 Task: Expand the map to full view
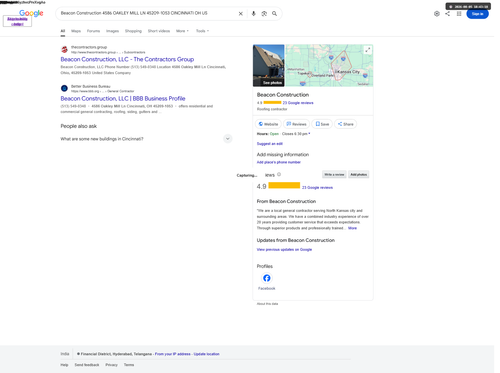pyautogui.click(x=368, y=50)
